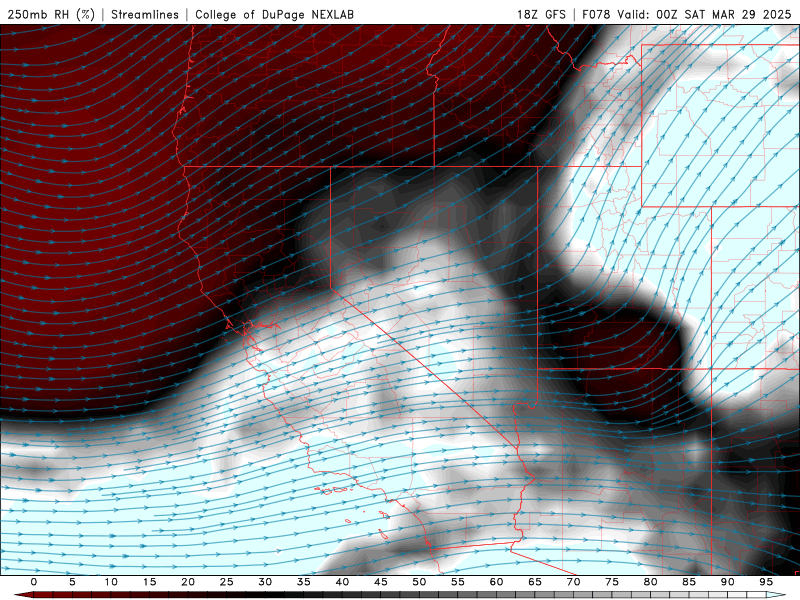Click the color scale label '25'
The height and width of the screenshot is (600, 800).
pyautogui.click(x=227, y=582)
